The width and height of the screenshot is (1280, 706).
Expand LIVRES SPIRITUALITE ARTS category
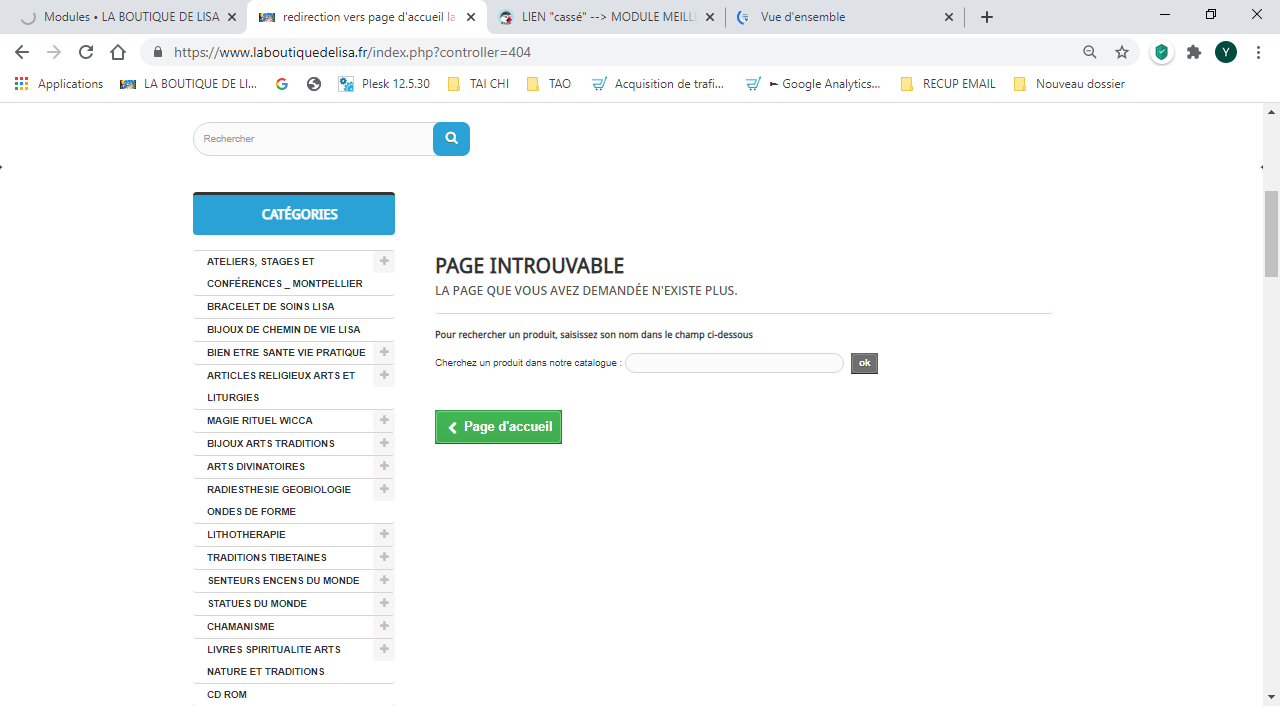pos(384,649)
